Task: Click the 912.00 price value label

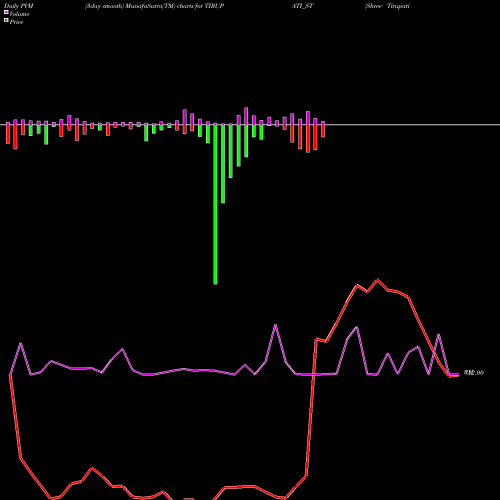Action: (x=474, y=373)
